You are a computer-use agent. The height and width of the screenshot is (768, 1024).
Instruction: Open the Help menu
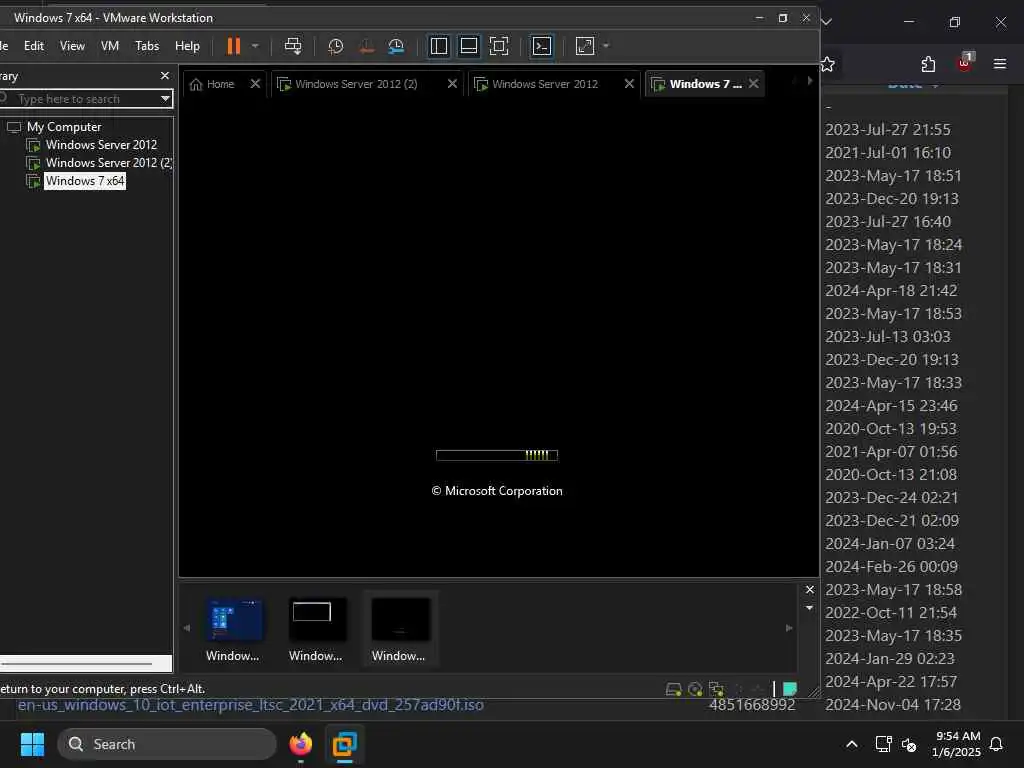coord(187,46)
